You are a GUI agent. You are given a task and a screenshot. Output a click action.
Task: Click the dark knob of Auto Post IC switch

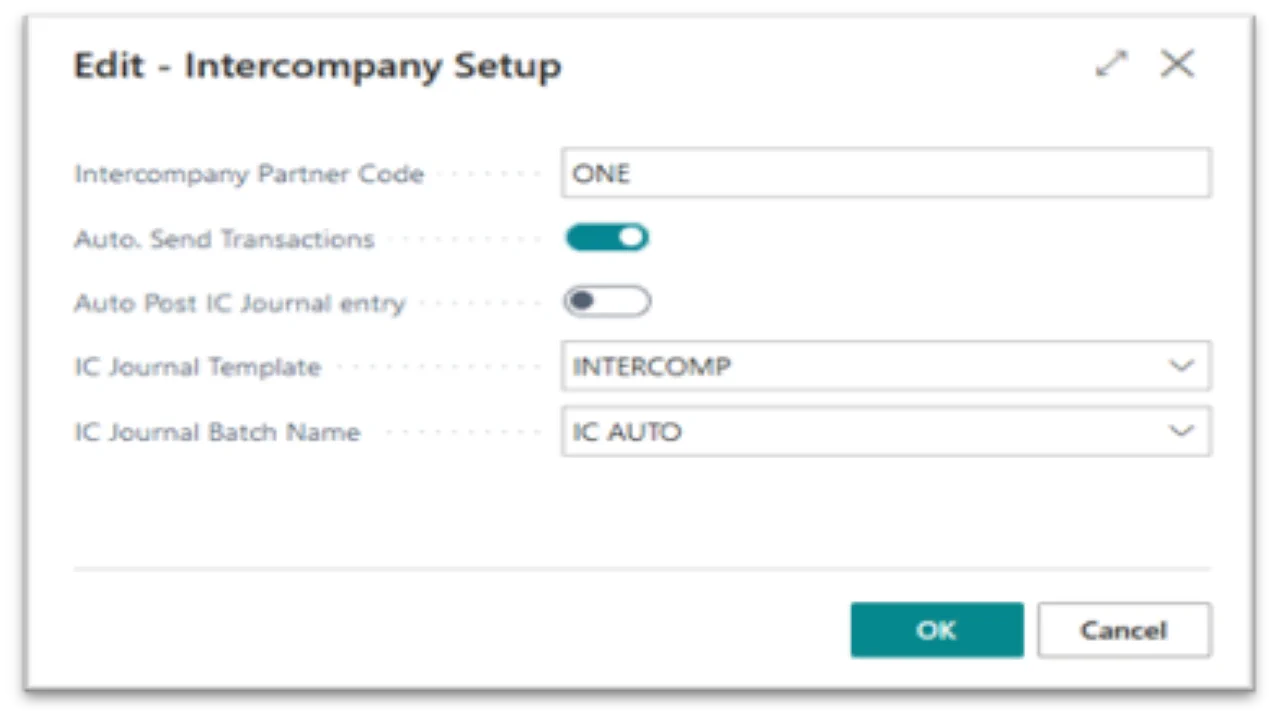(x=582, y=302)
